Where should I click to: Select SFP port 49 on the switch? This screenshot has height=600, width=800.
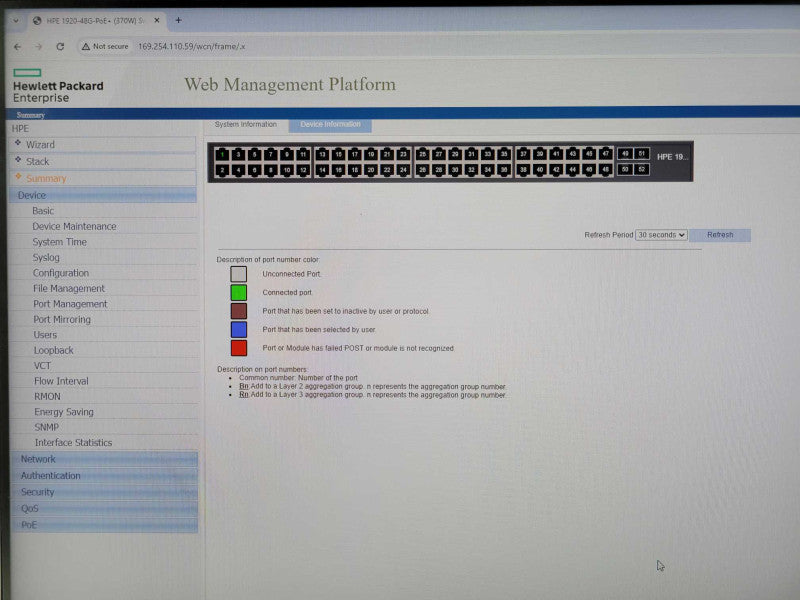(x=625, y=154)
